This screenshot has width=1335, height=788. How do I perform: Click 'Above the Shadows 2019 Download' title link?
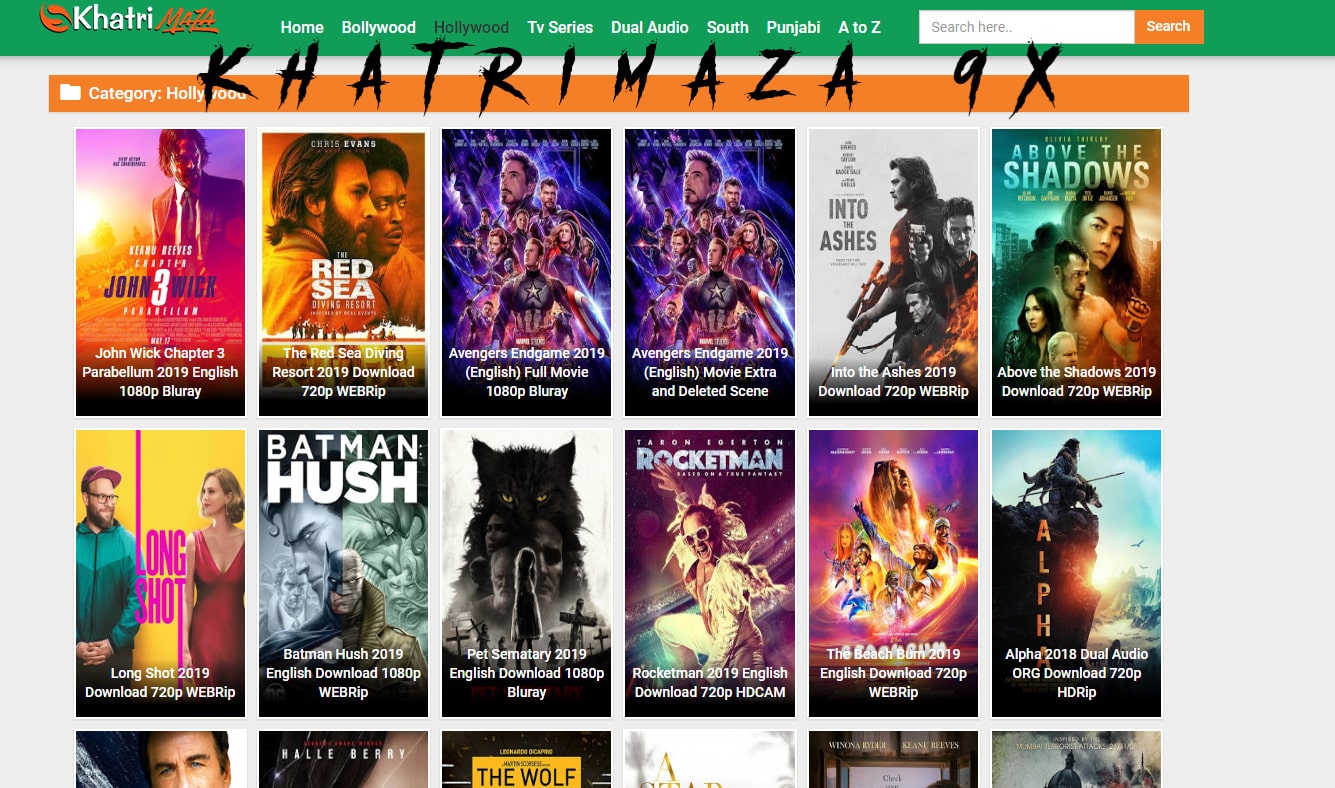(1076, 382)
